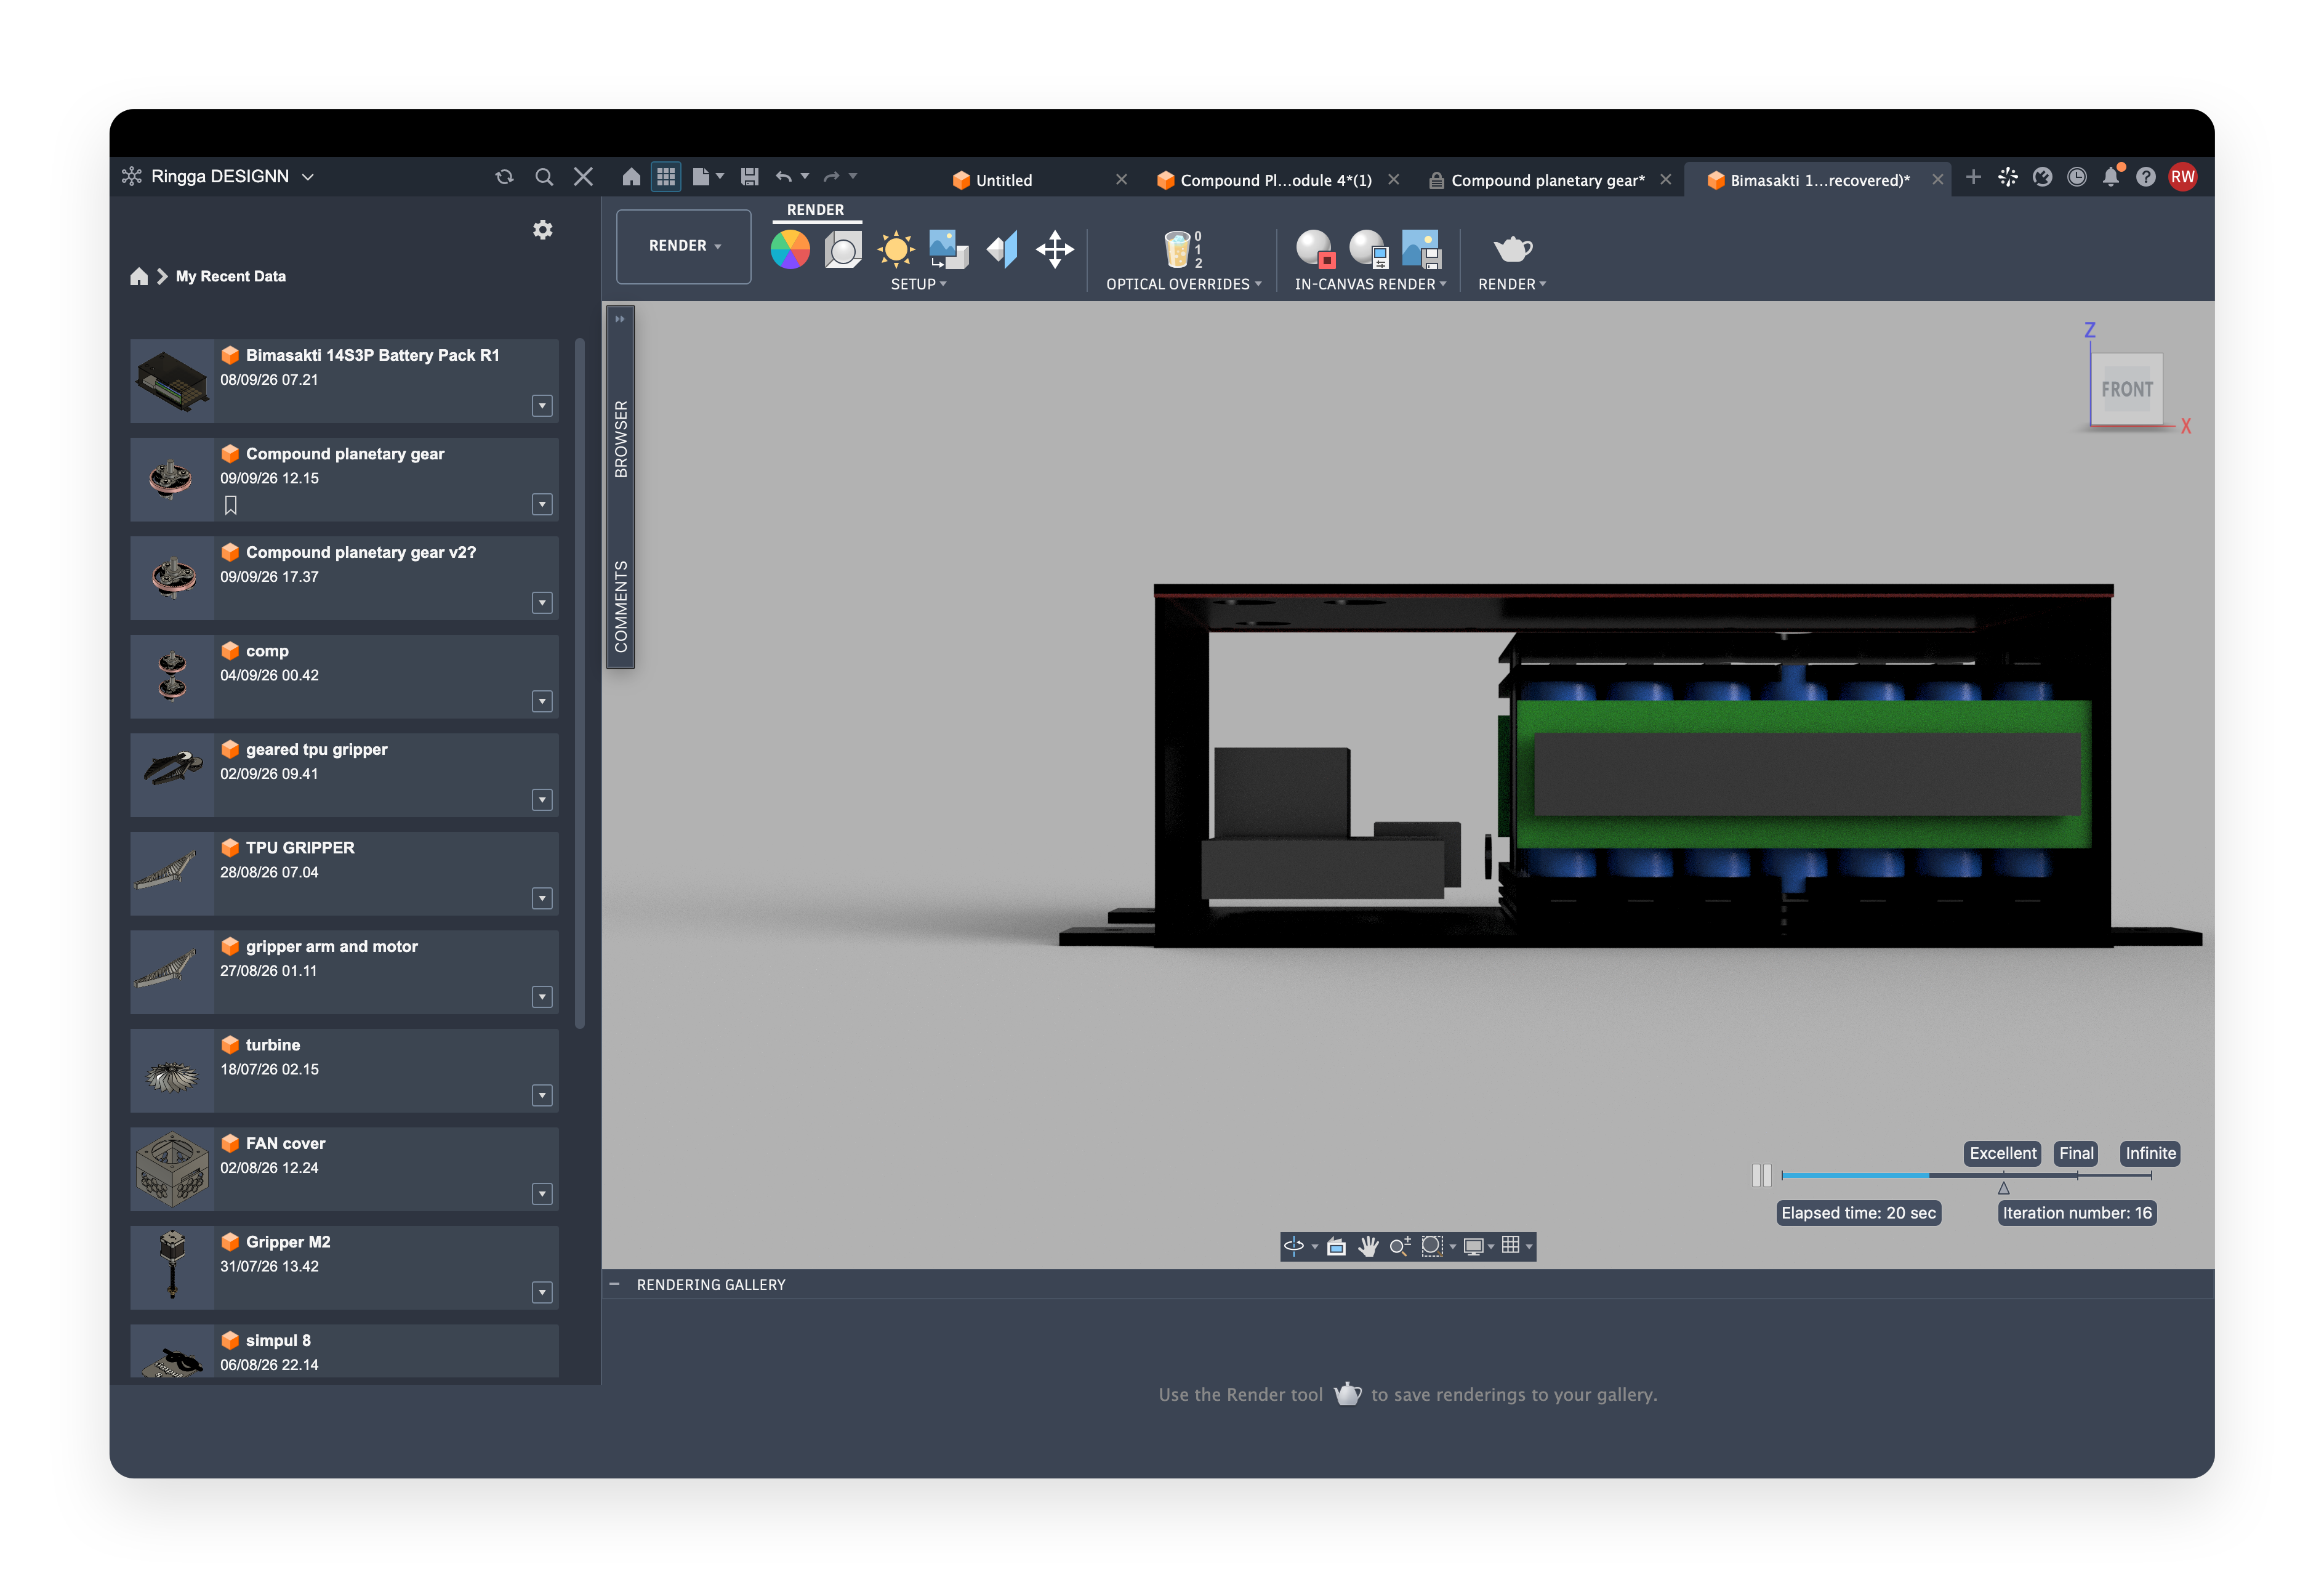Click the render quality progress slider

[1966, 1175]
